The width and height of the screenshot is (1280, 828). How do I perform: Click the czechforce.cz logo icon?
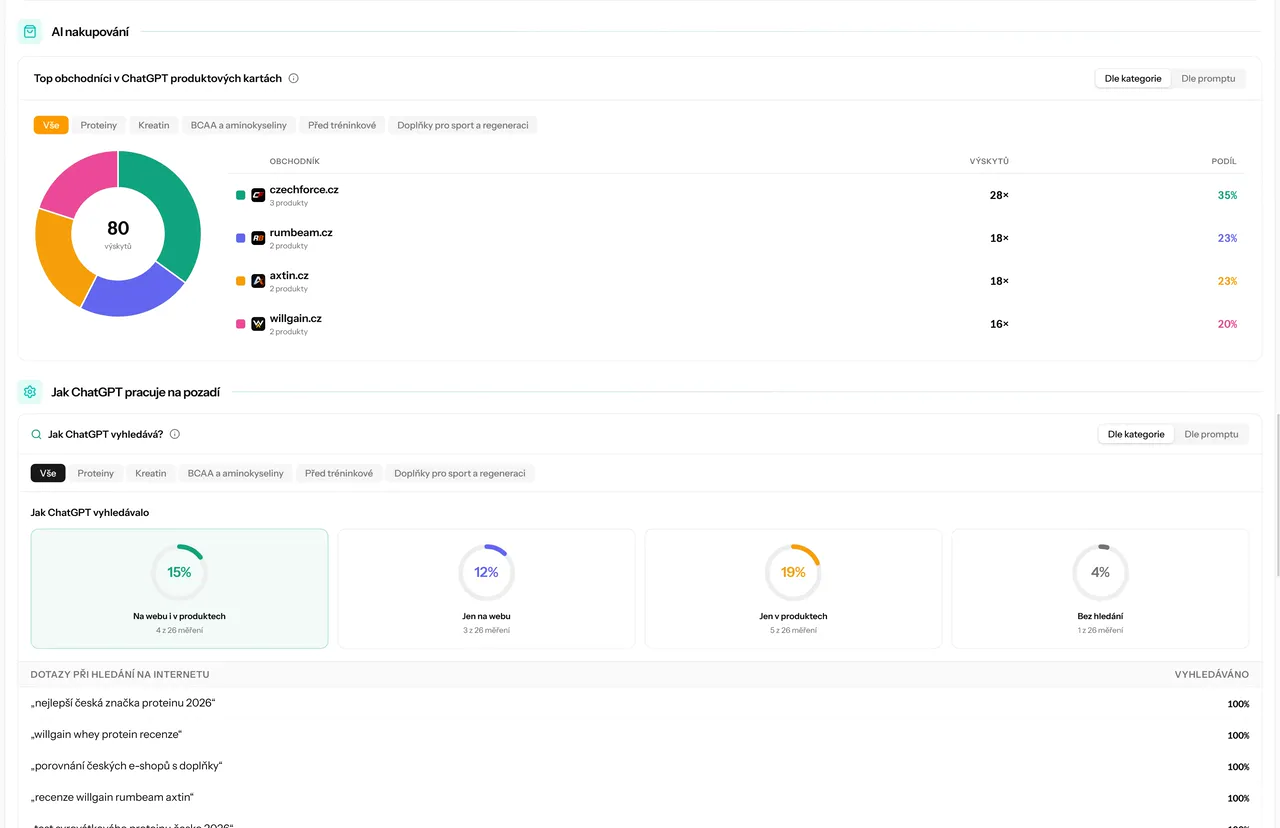tap(258, 195)
